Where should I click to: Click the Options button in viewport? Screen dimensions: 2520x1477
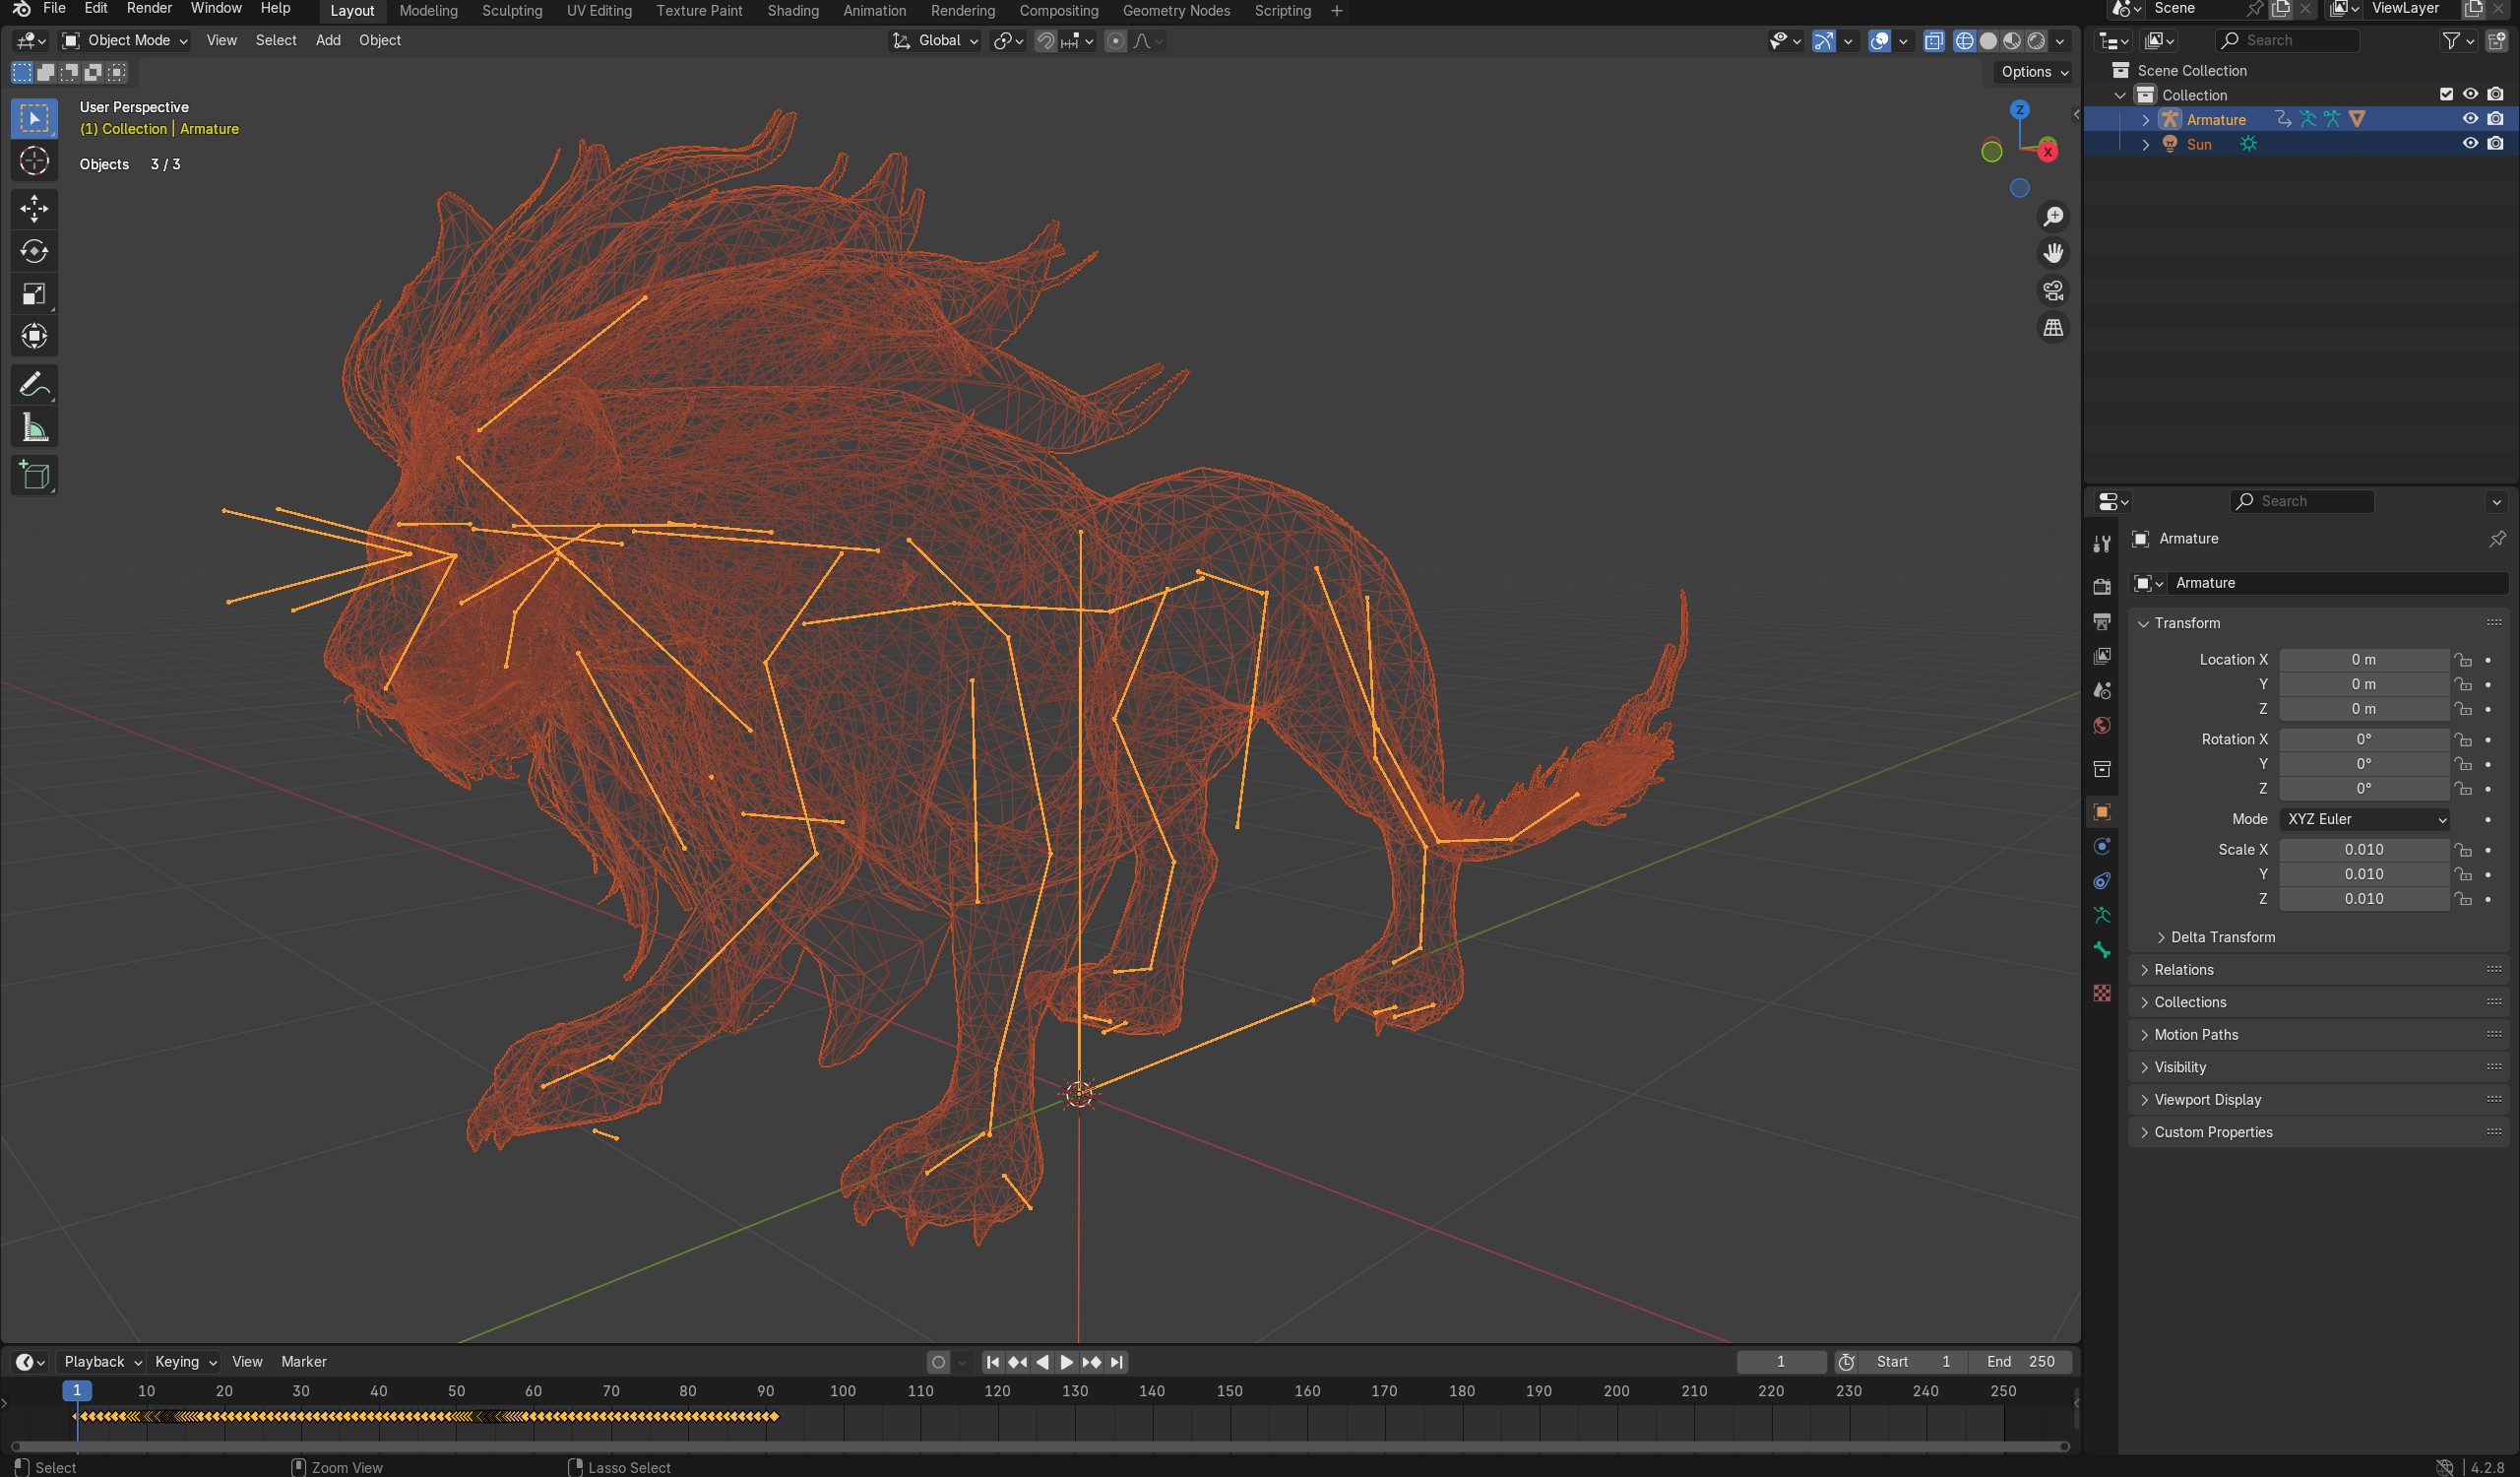(x=2034, y=72)
